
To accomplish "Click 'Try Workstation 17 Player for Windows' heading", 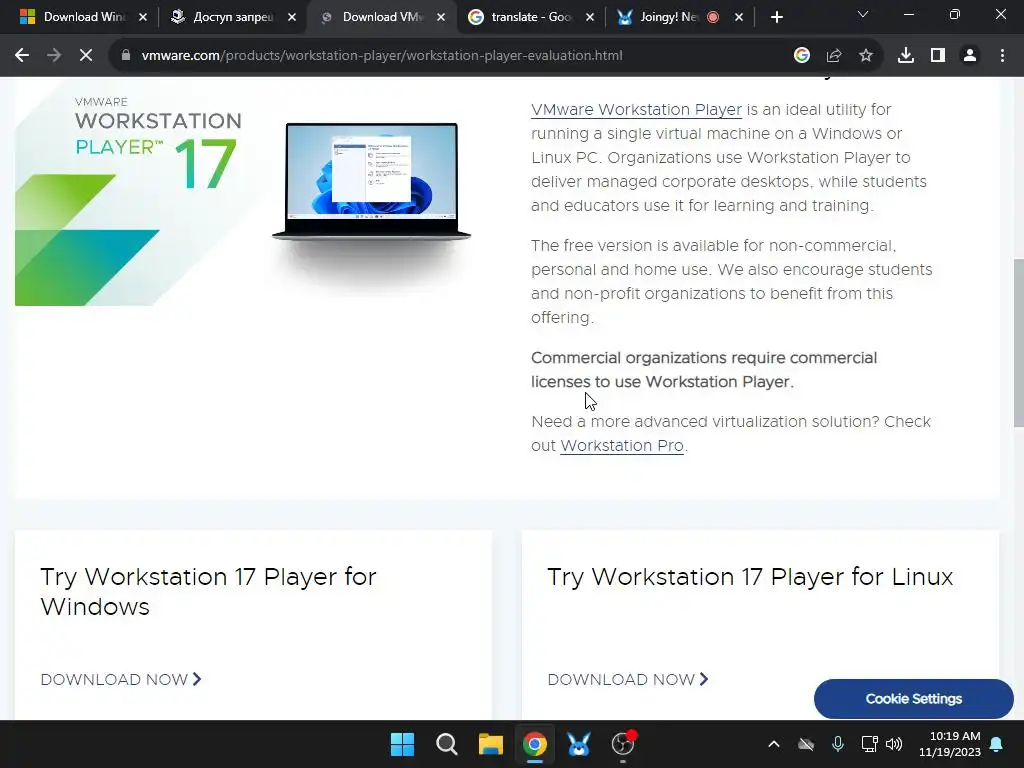I will coord(208,592).
